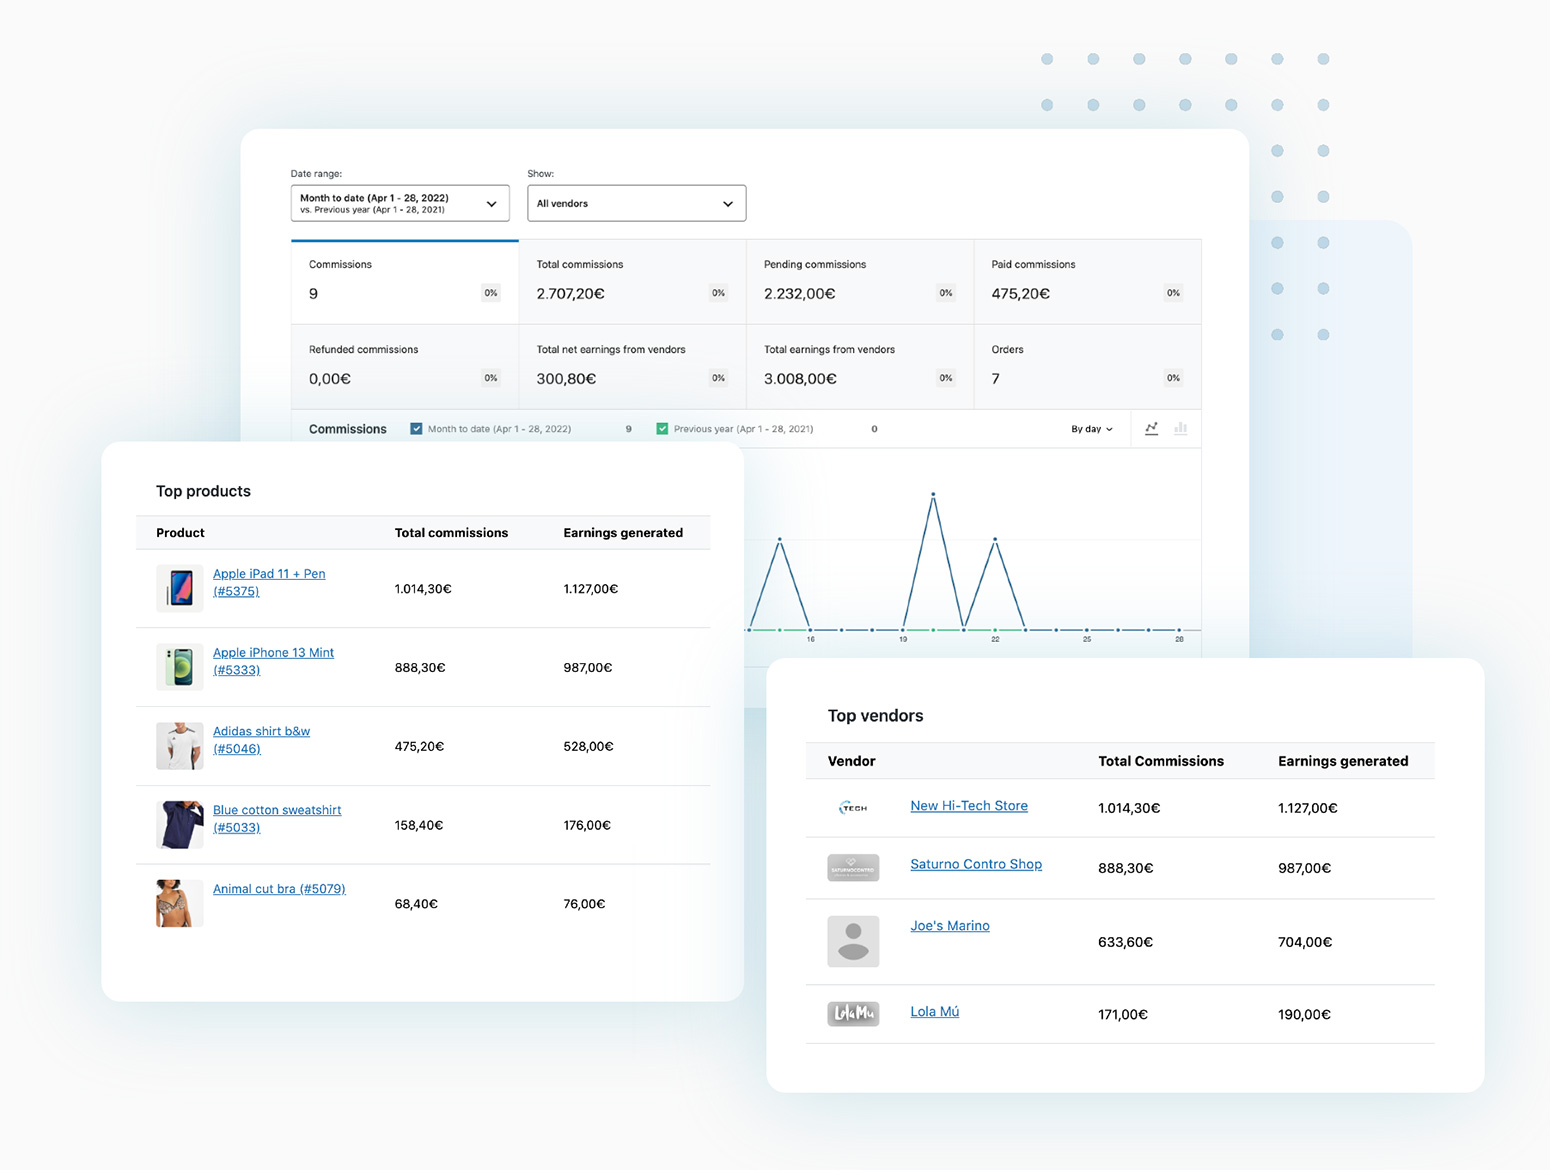The height and width of the screenshot is (1170, 1550).
Task: Uncheck Month to date in chart legend
Action: [x=416, y=428]
